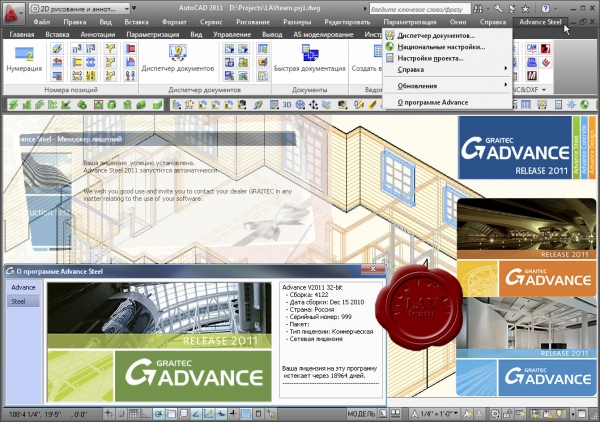Select Национальные настройки... menu entry
The height and width of the screenshot is (422, 600).
pos(448,47)
